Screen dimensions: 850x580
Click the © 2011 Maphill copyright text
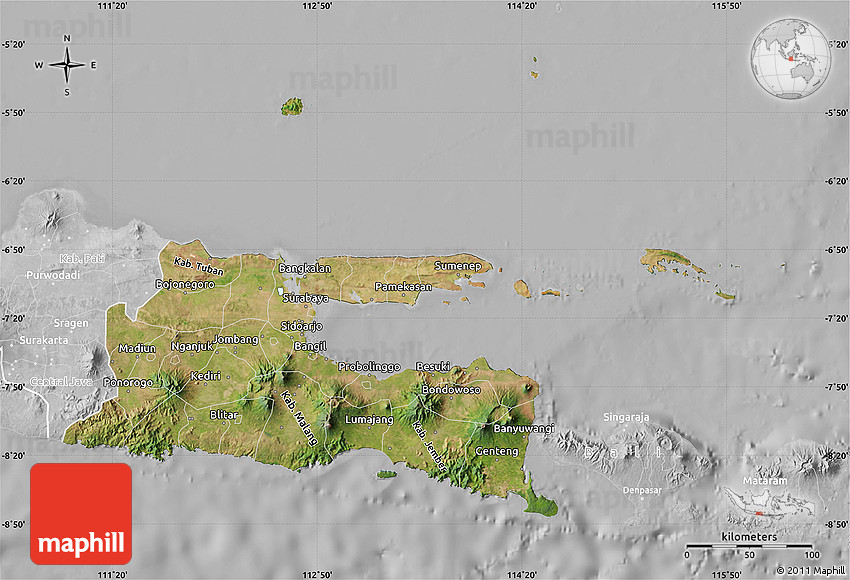(808, 570)
